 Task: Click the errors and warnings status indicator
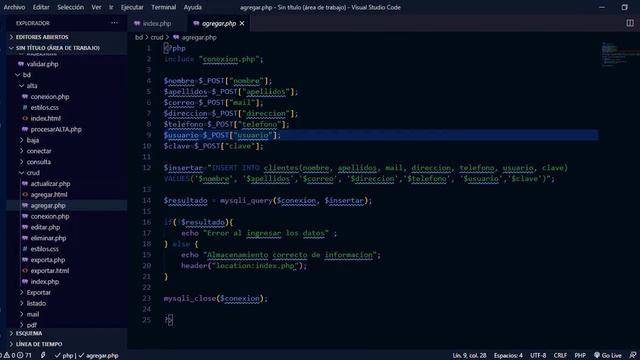[17, 356]
